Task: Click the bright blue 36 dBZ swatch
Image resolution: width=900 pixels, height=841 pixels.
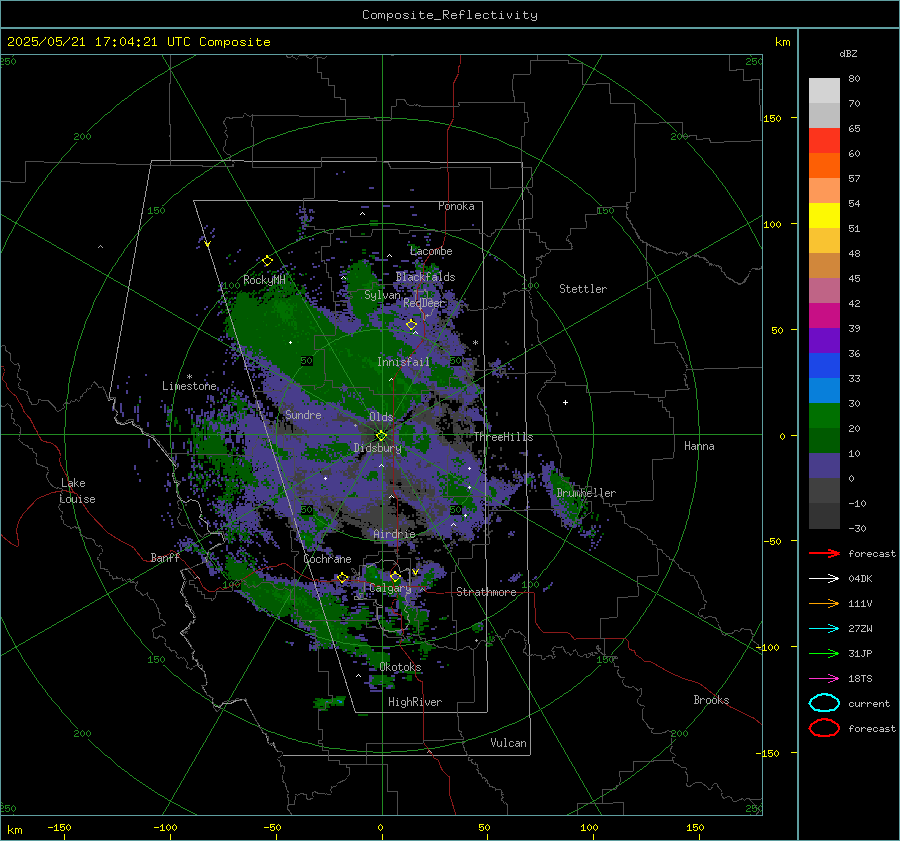Action: tap(824, 365)
